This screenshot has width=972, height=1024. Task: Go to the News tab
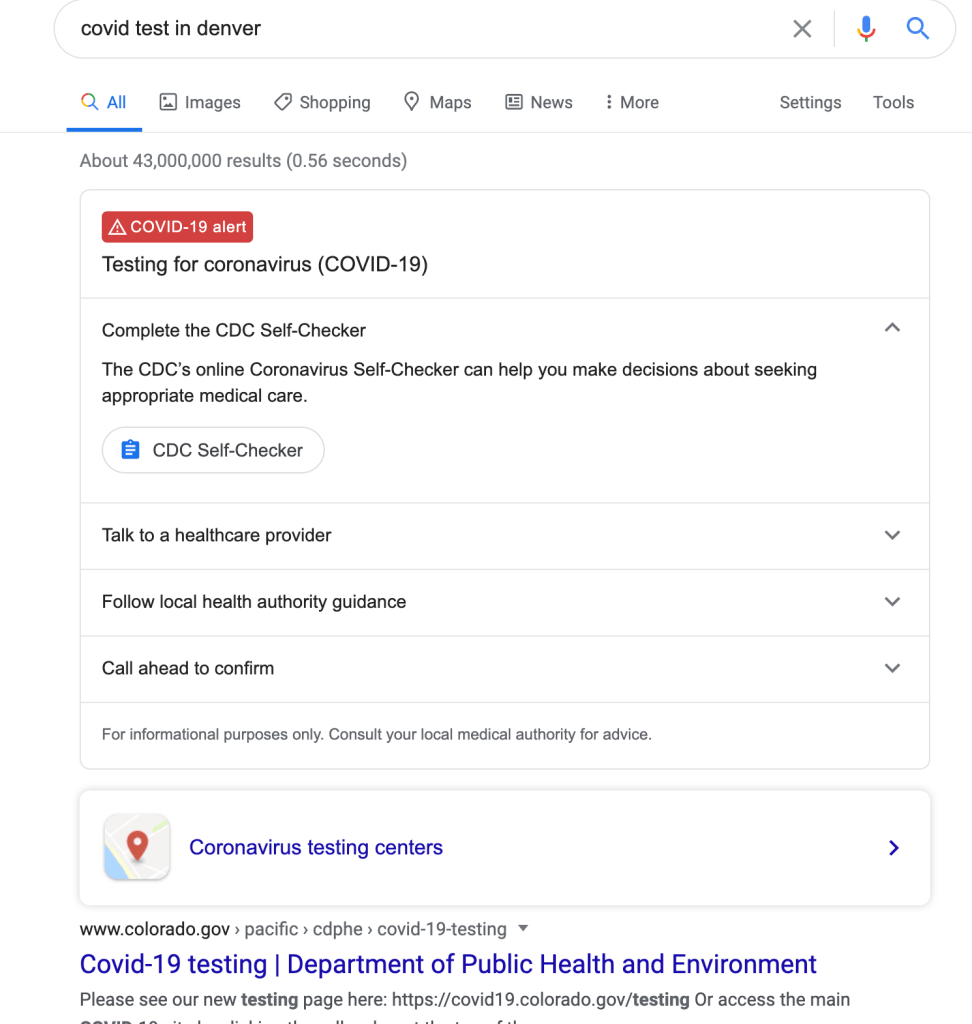(539, 102)
